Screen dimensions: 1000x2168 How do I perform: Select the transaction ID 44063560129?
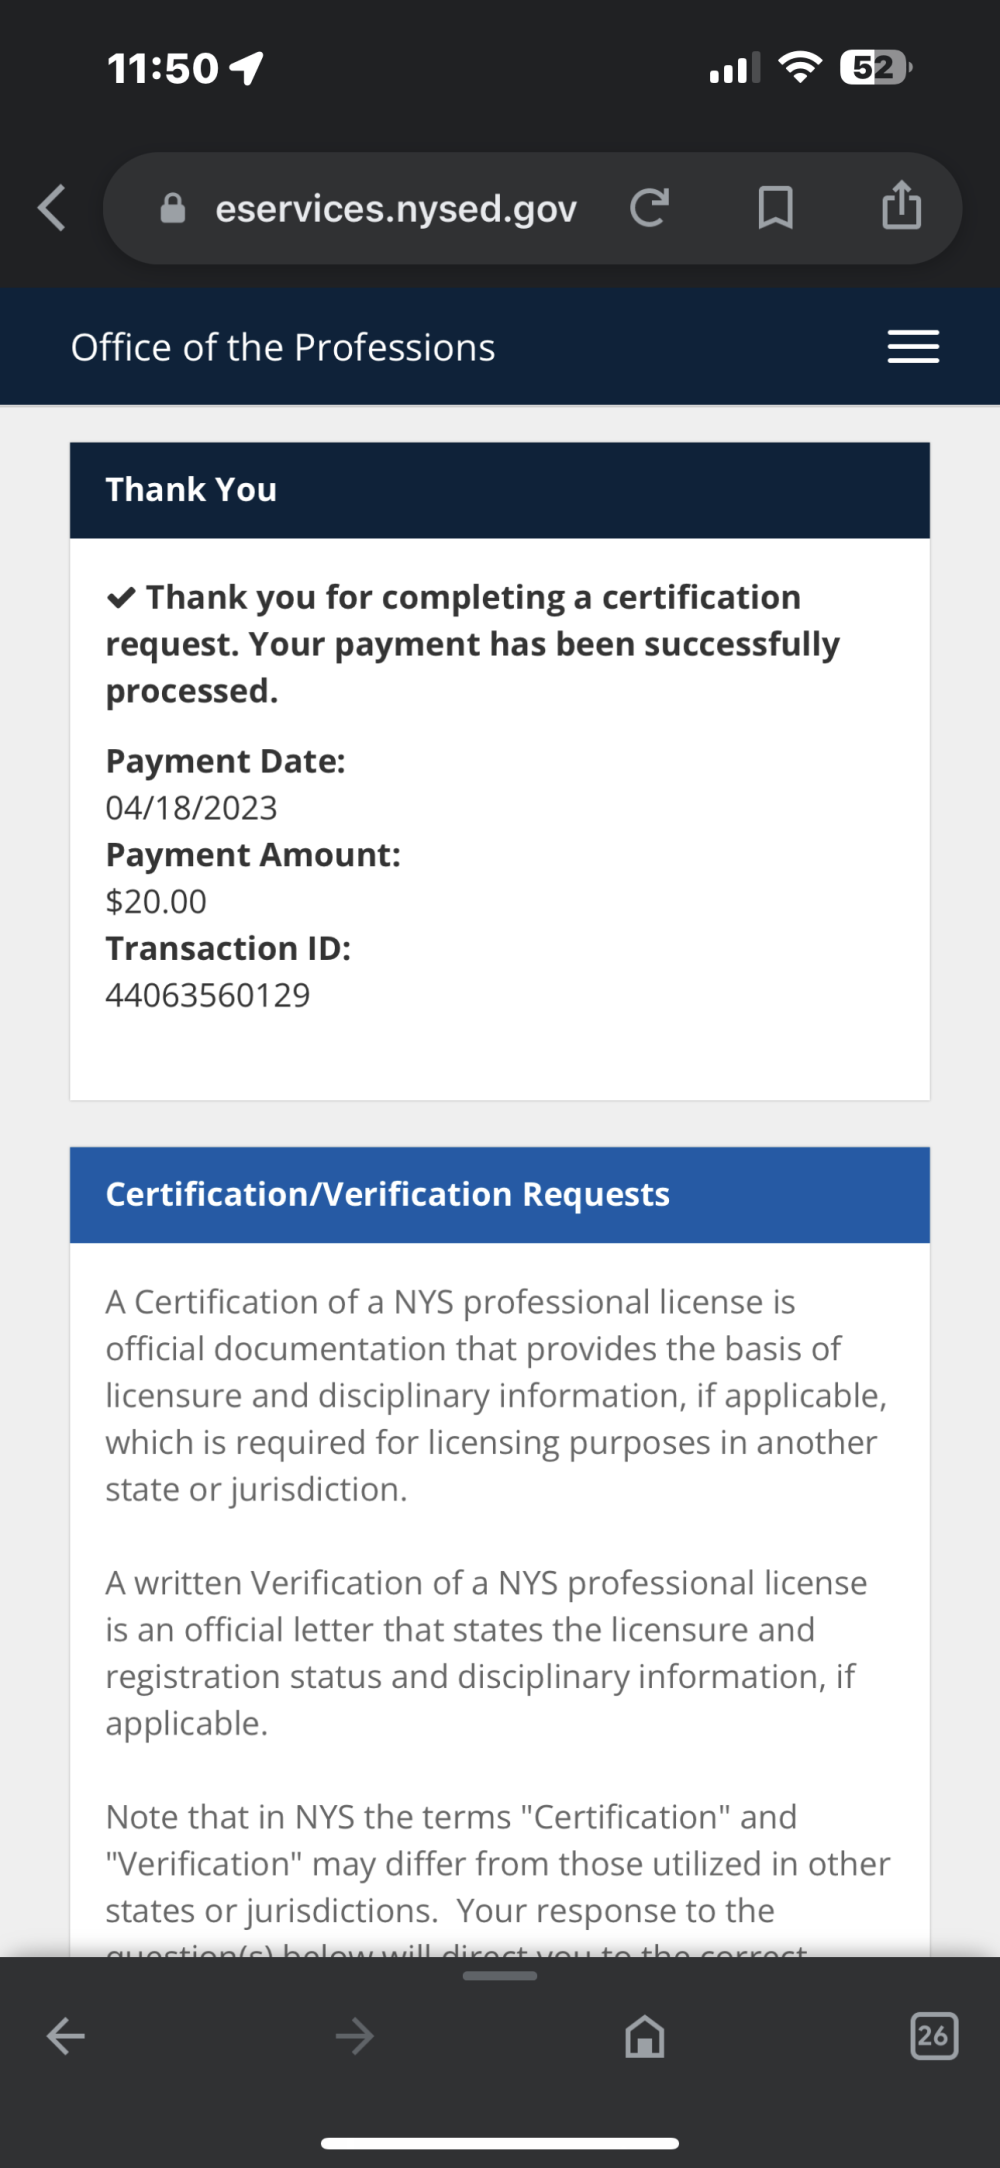208,995
